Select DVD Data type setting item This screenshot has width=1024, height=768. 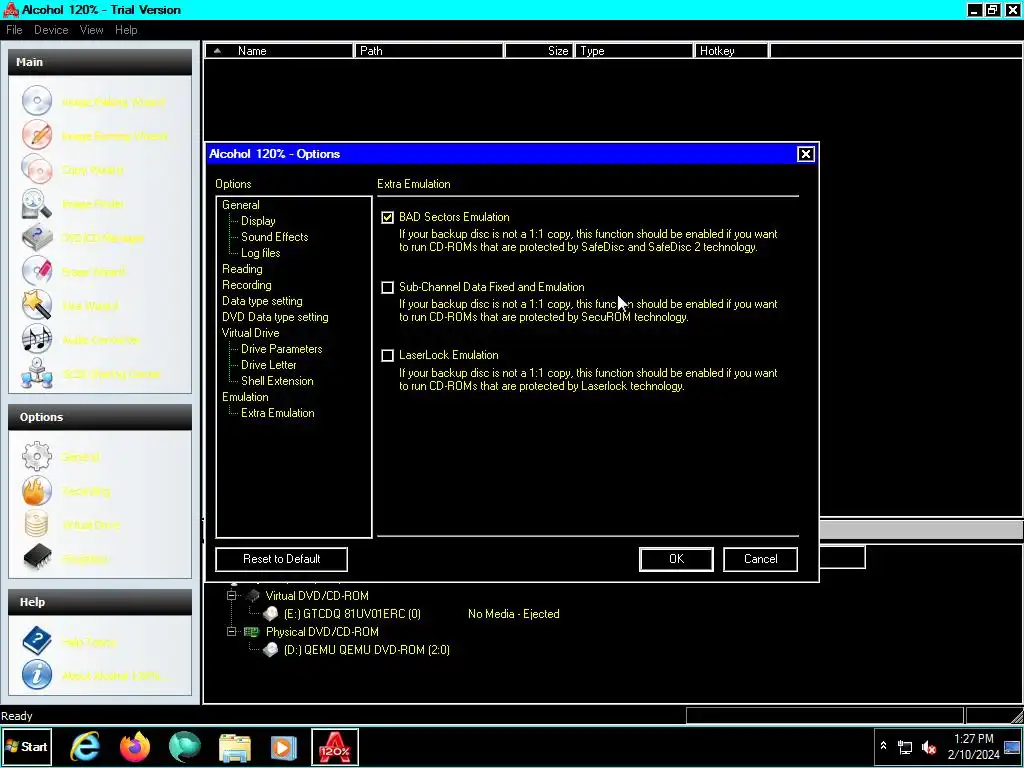coord(275,317)
